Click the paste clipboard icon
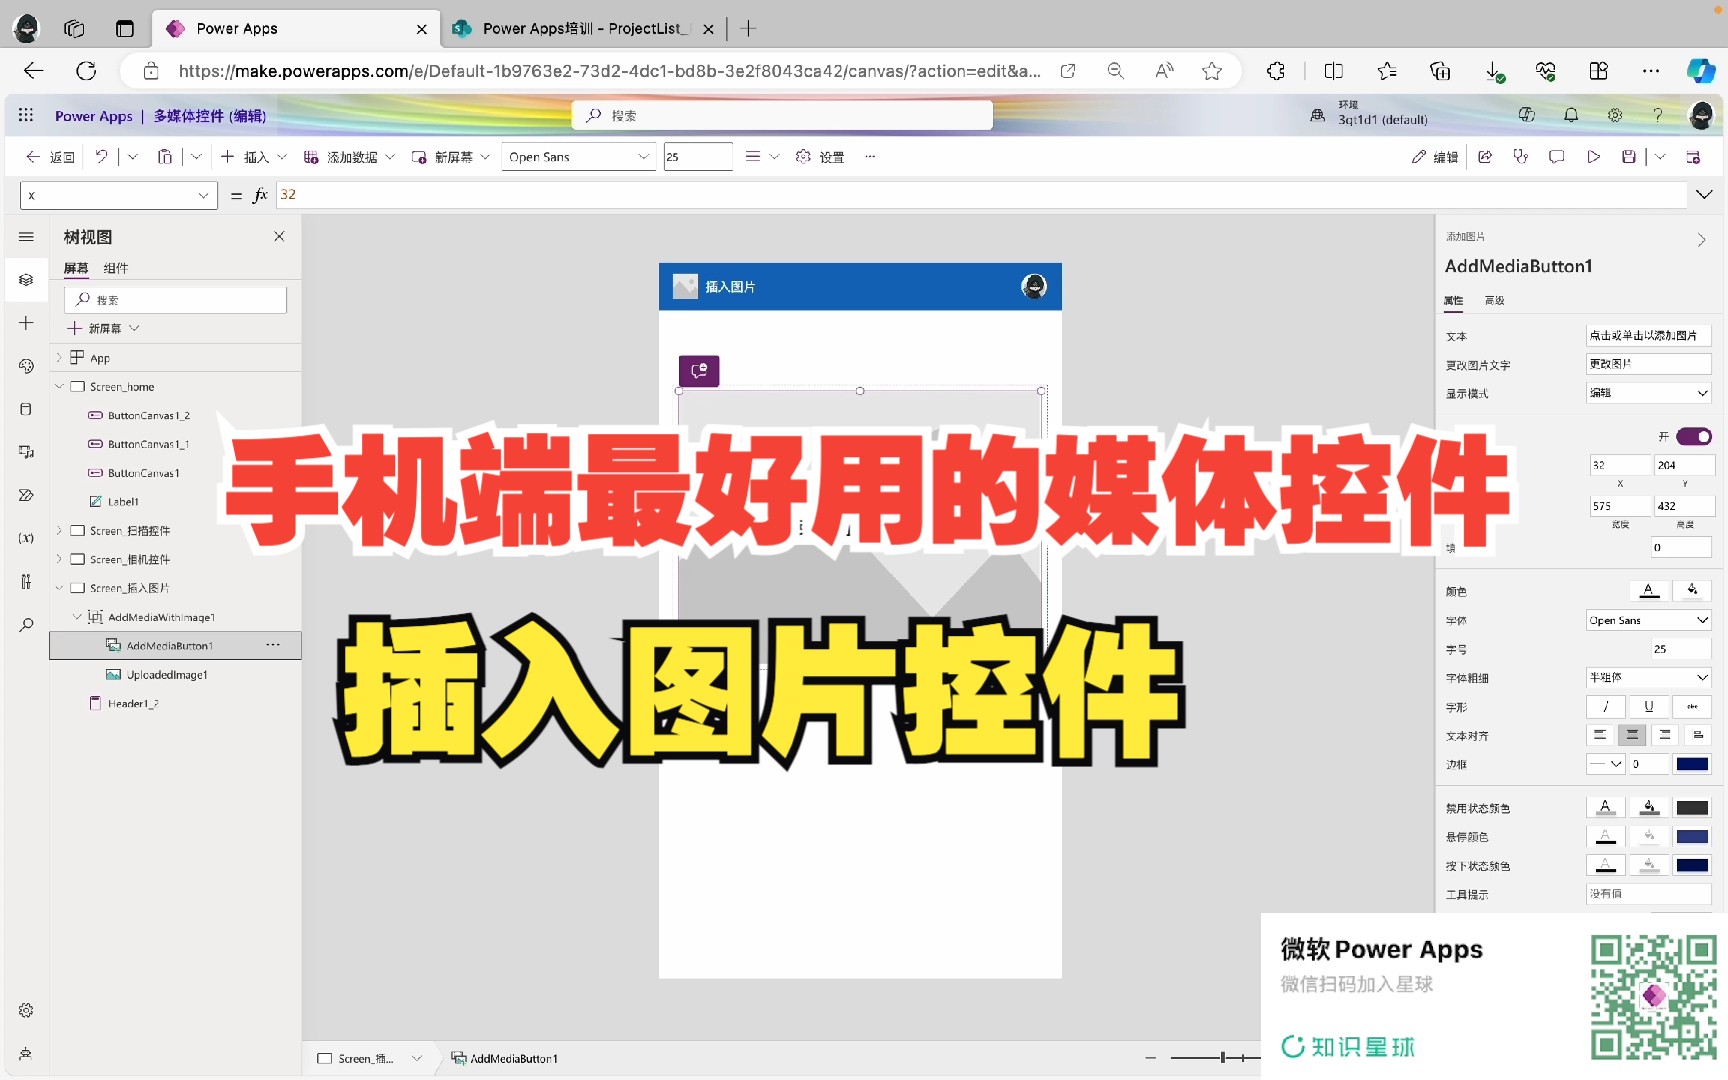This screenshot has width=1728, height=1080. 165,156
